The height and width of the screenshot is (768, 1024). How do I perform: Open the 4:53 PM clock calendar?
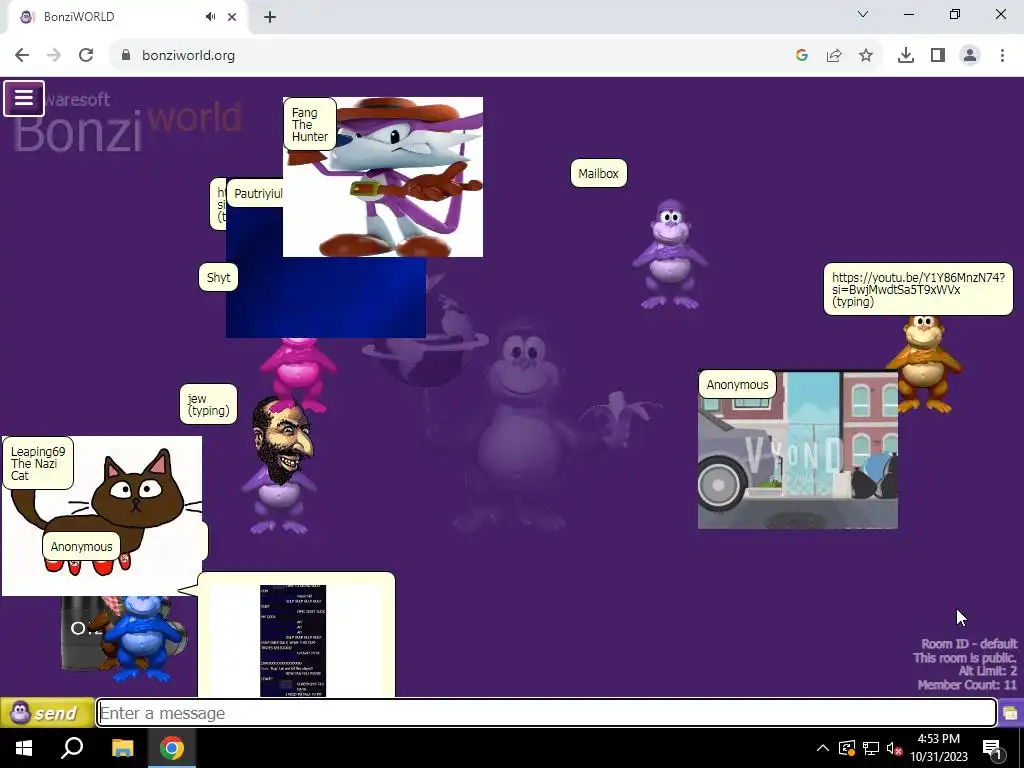938,748
